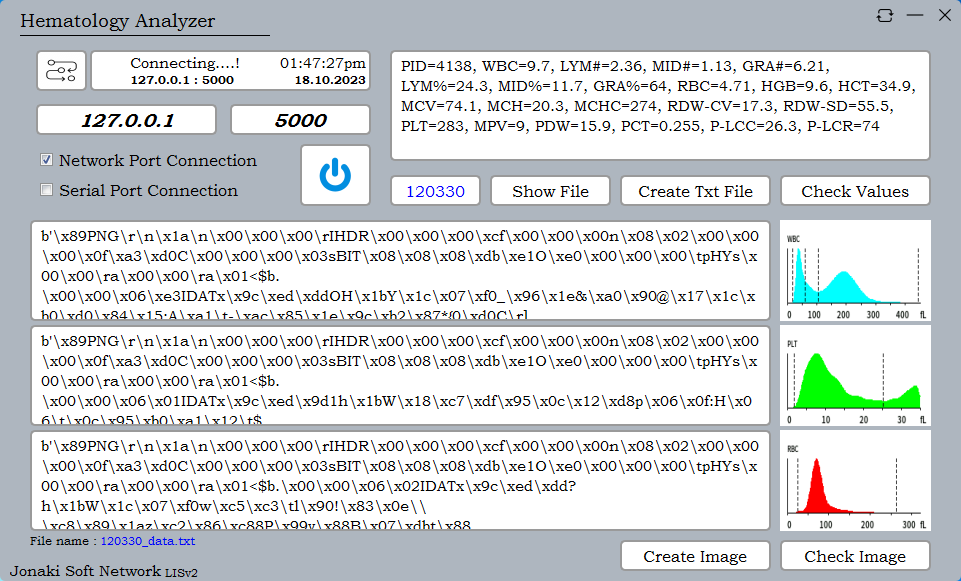961x581 pixels.
Task: Click the 'File name :' label
Action: point(63,541)
